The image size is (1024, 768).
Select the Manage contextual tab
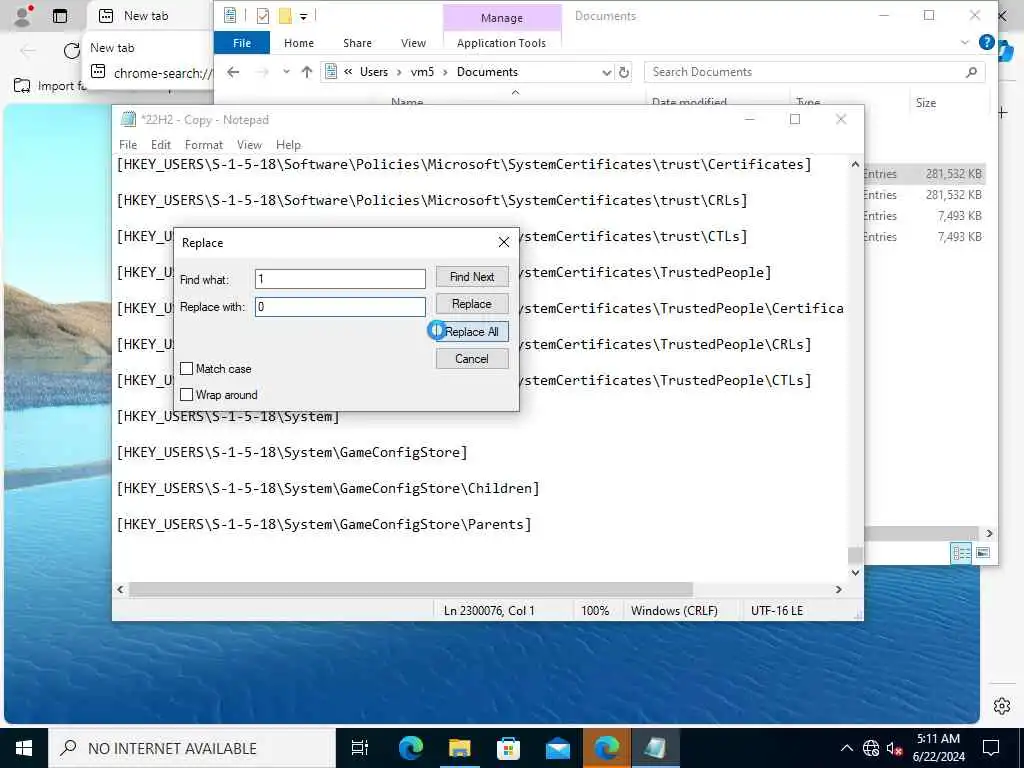coord(502,18)
